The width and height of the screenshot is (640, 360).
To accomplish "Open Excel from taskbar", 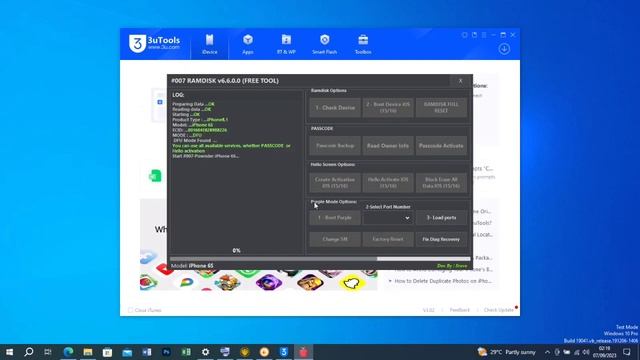I will click(186, 352).
